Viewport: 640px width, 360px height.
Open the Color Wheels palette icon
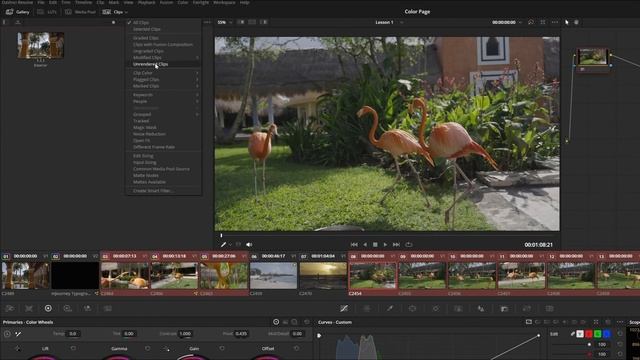coord(48,309)
